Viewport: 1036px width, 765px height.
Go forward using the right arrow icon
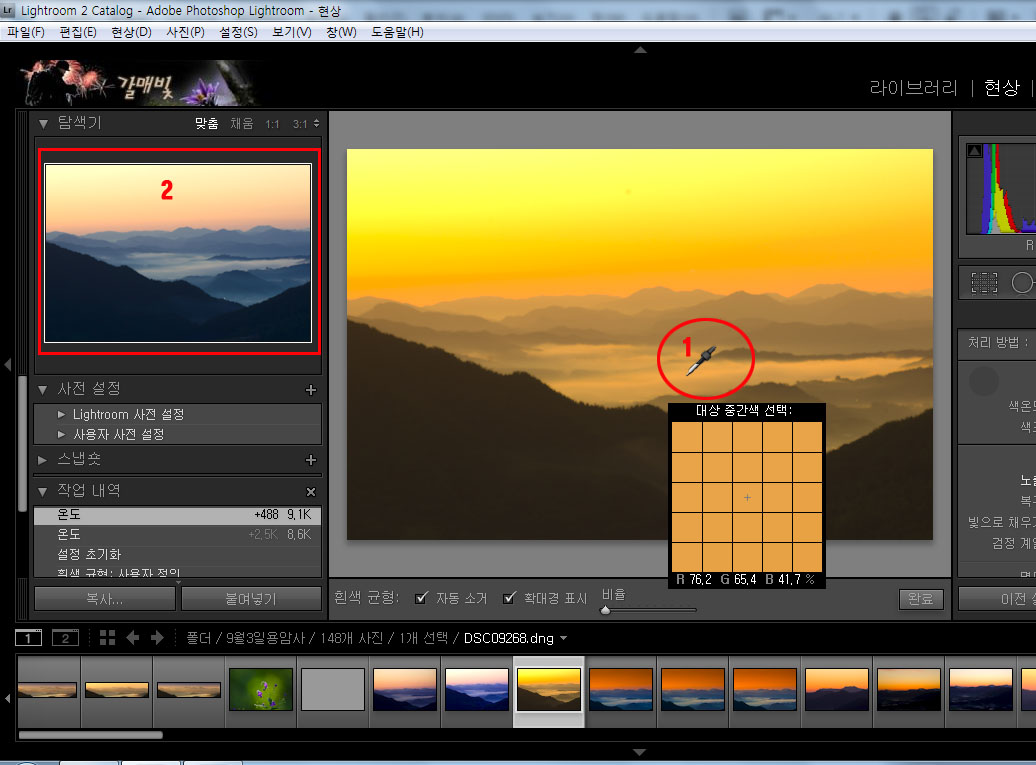[x=157, y=638]
